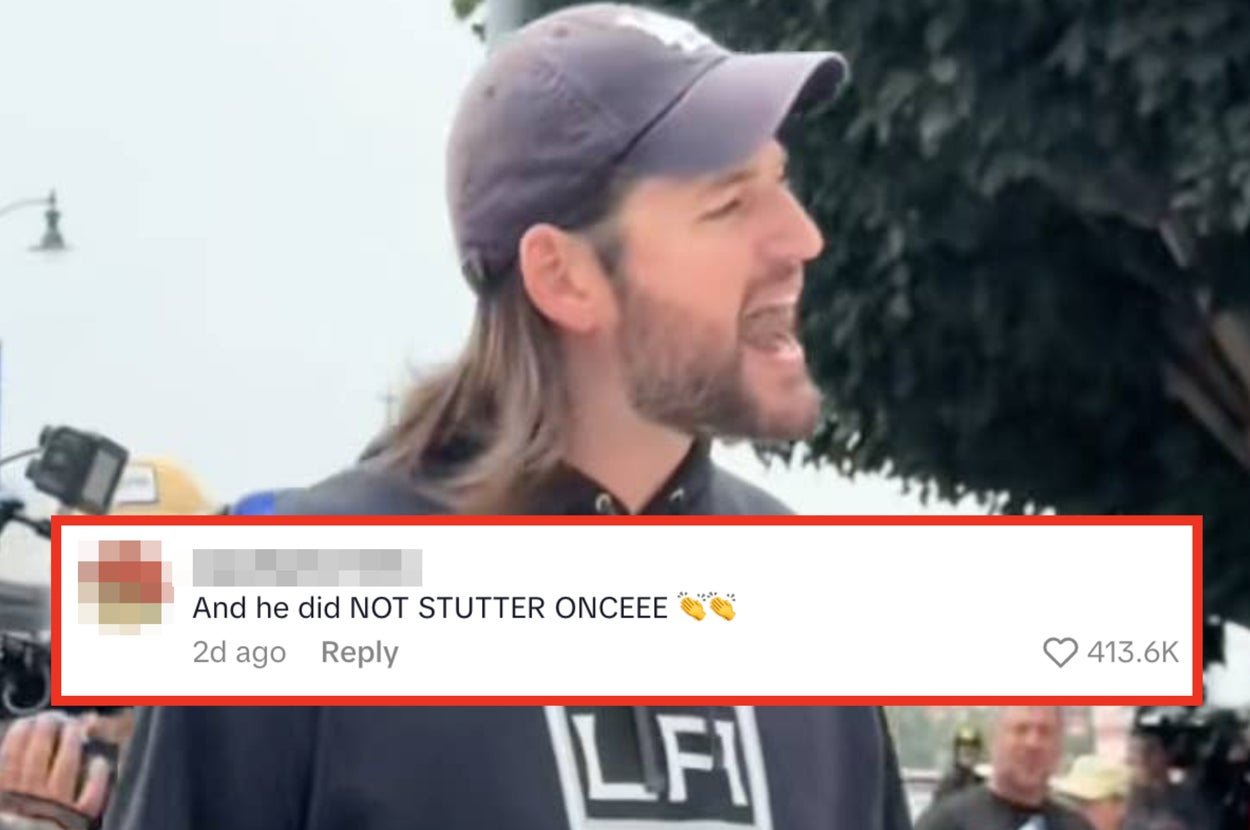
Task: Click the street lamp in the background
Action: [x=40, y=220]
